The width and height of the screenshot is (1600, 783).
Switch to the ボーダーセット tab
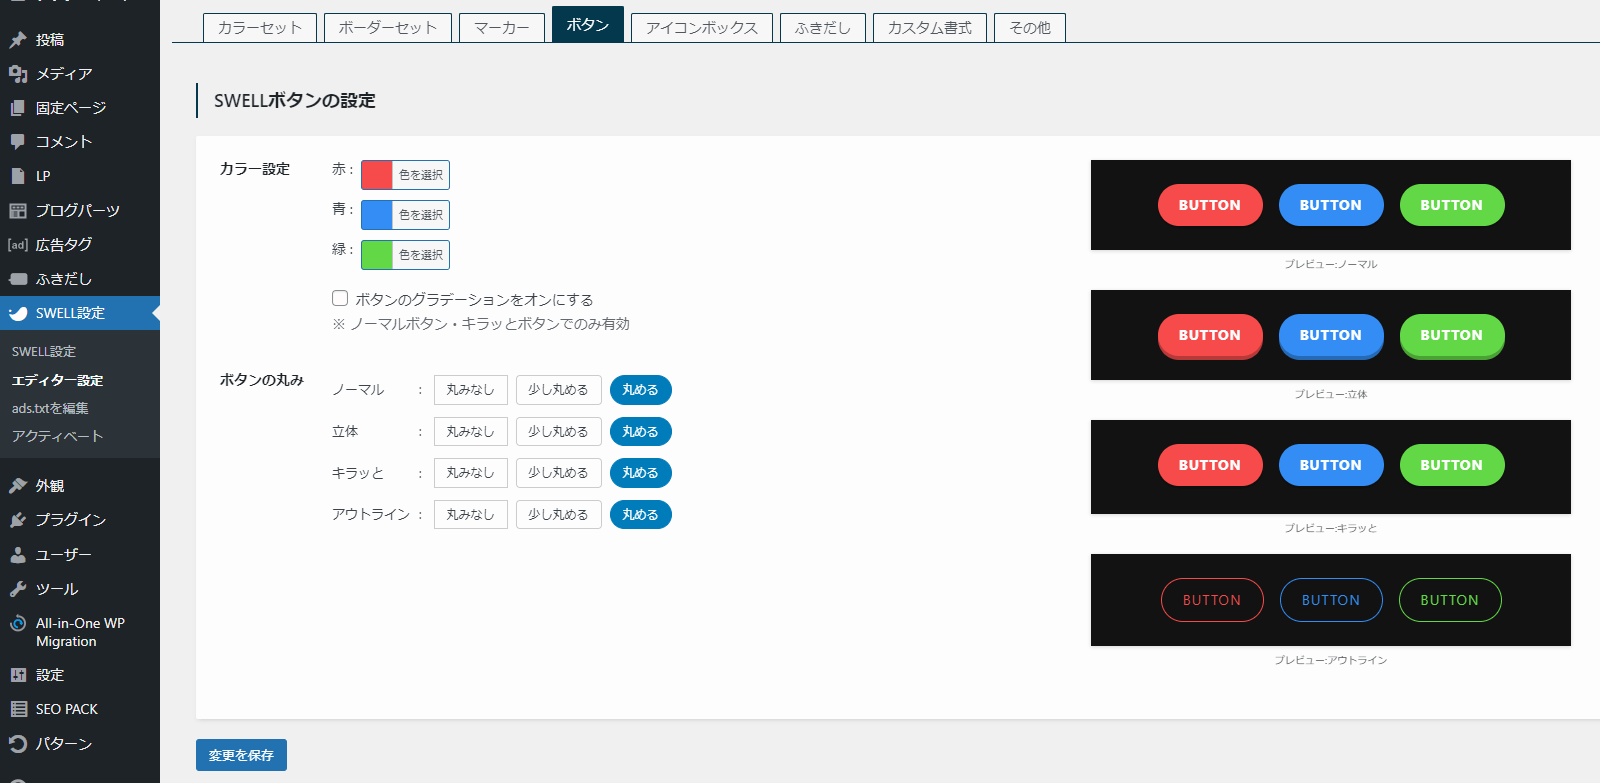388,28
